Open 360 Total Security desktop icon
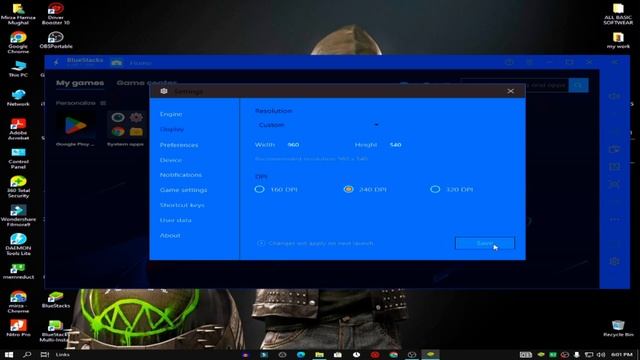Image resolution: width=640 pixels, height=360 pixels. tap(18, 187)
